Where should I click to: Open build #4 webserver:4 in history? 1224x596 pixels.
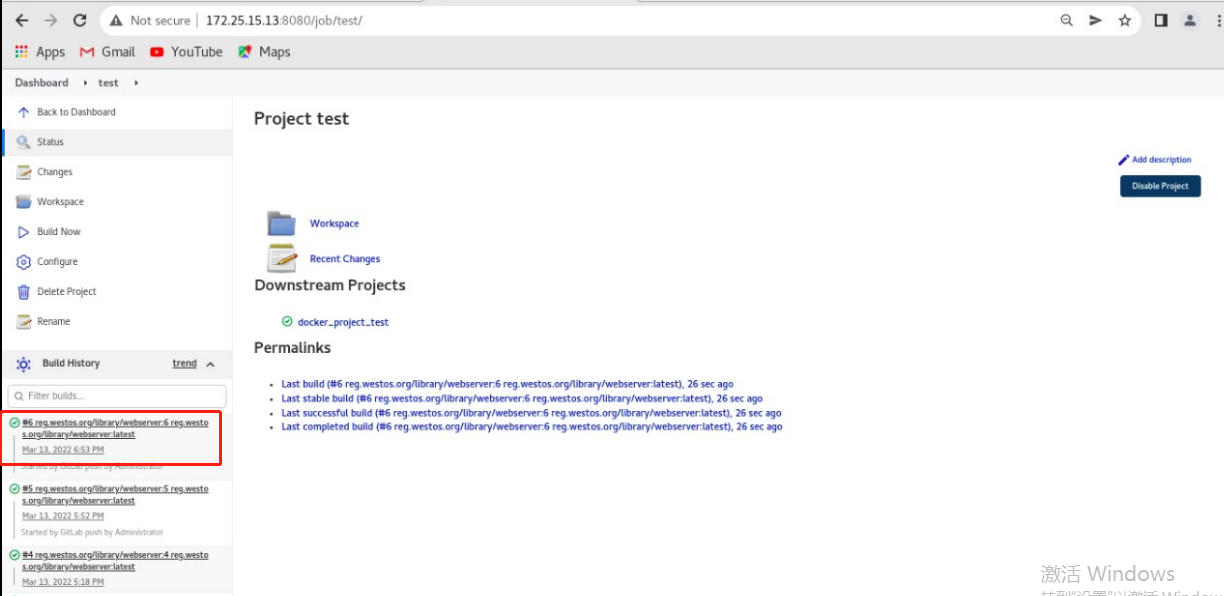coord(115,561)
